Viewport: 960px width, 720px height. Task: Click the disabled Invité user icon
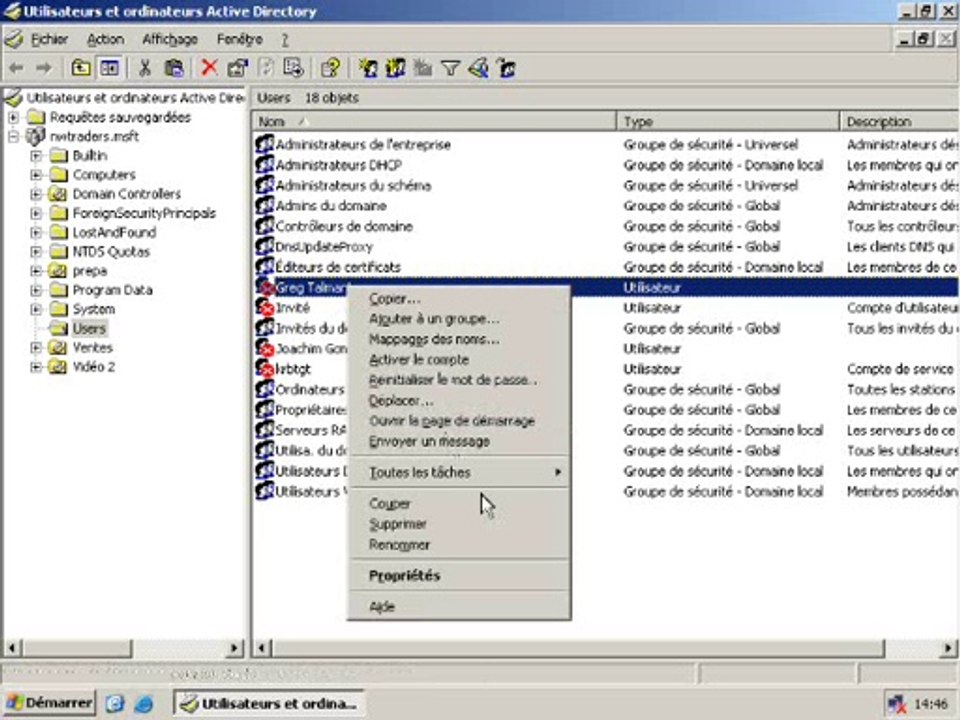pos(265,308)
